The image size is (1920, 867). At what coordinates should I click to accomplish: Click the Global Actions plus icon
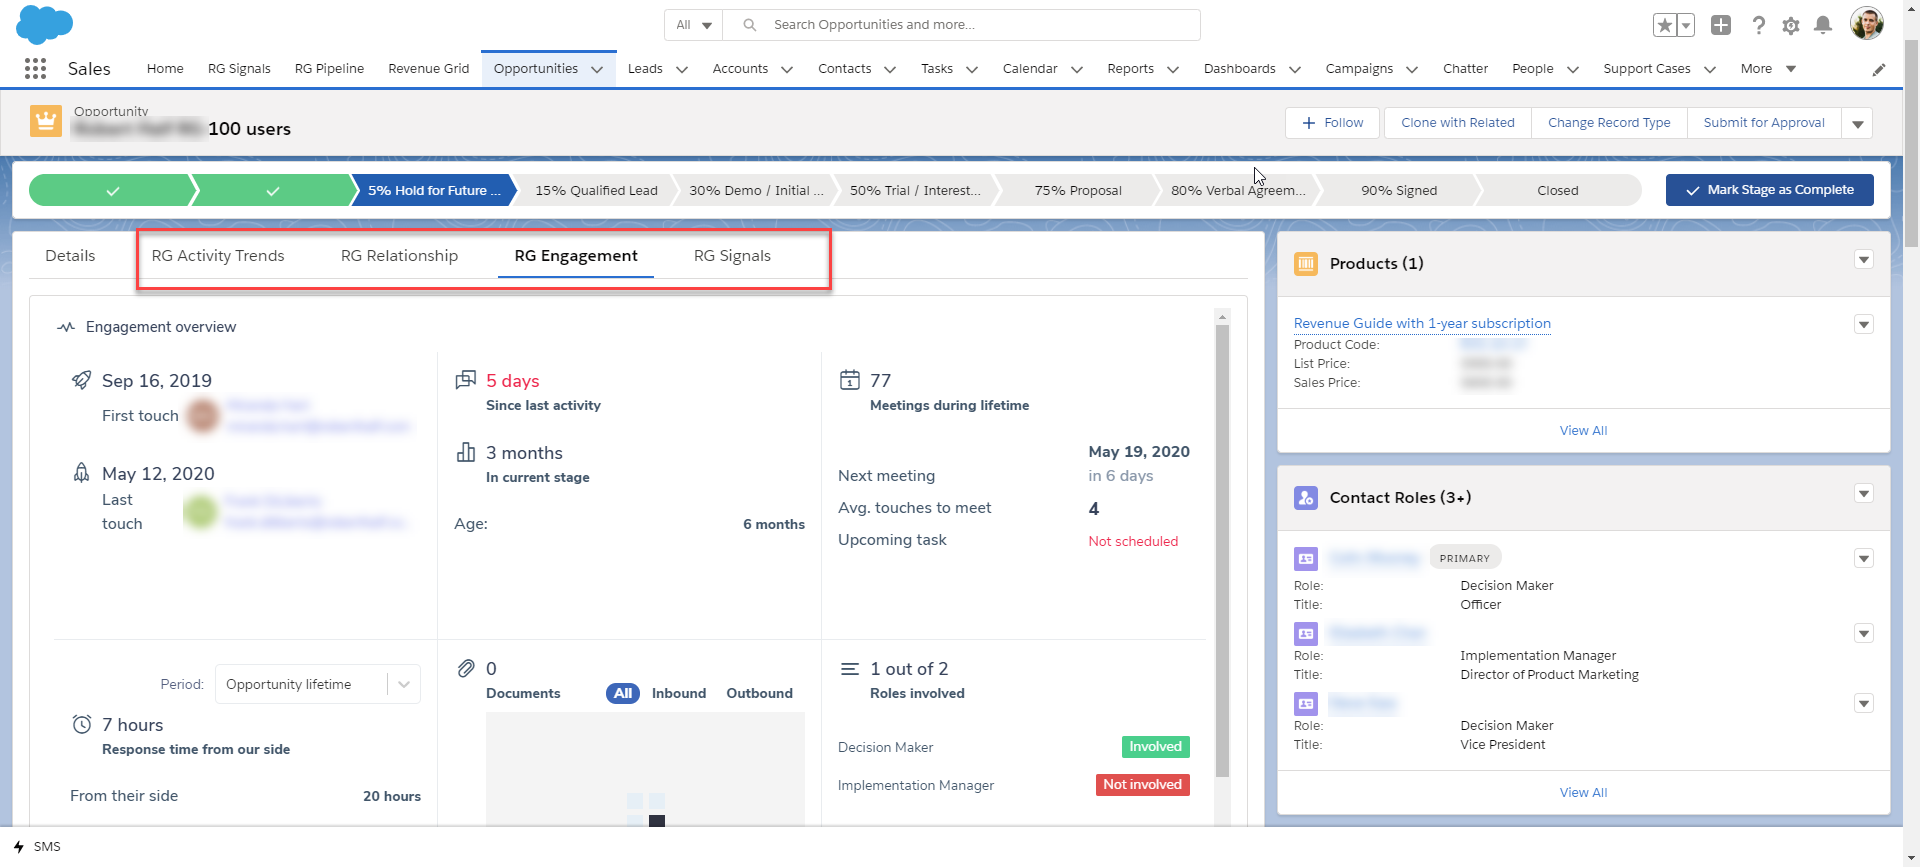[1721, 25]
